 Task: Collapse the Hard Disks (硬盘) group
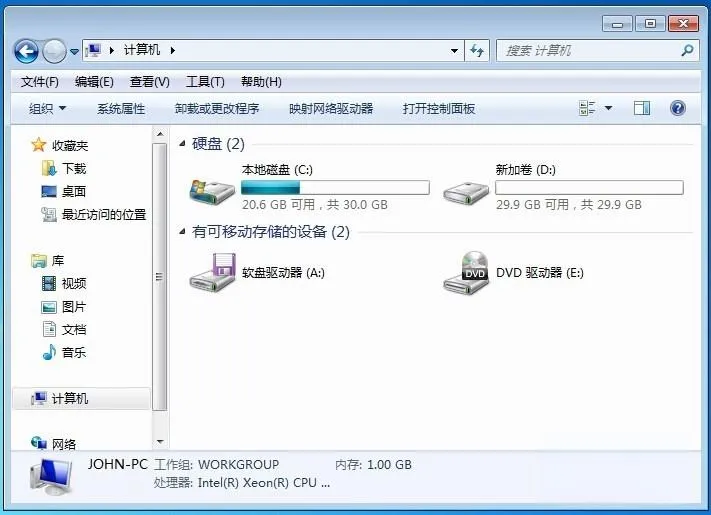coord(182,145)
